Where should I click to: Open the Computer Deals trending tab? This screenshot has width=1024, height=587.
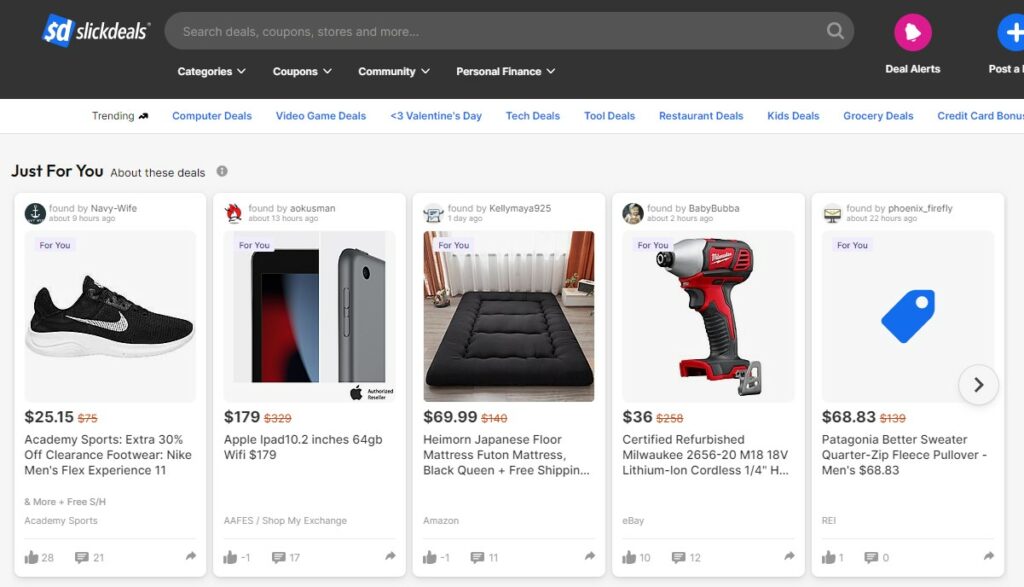click(x=212, y=116)
